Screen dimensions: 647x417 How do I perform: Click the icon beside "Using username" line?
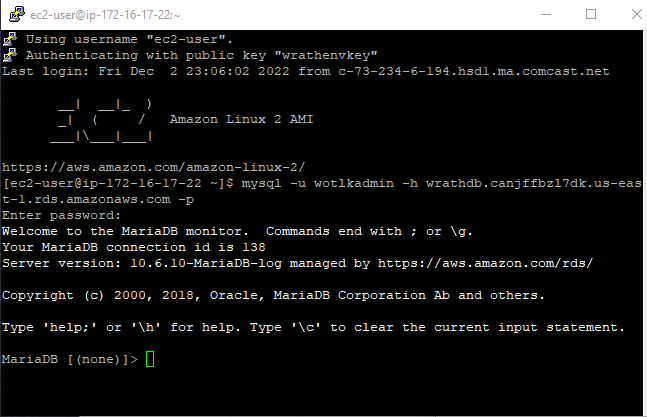(x=9, y=39)
